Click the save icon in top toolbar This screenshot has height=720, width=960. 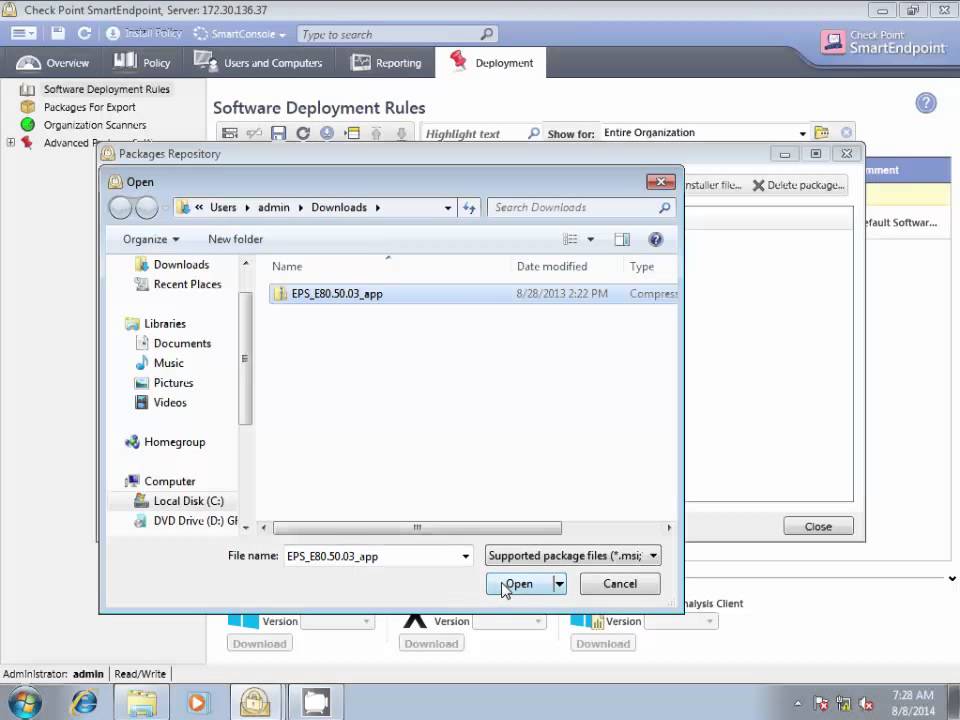[58, 34]
